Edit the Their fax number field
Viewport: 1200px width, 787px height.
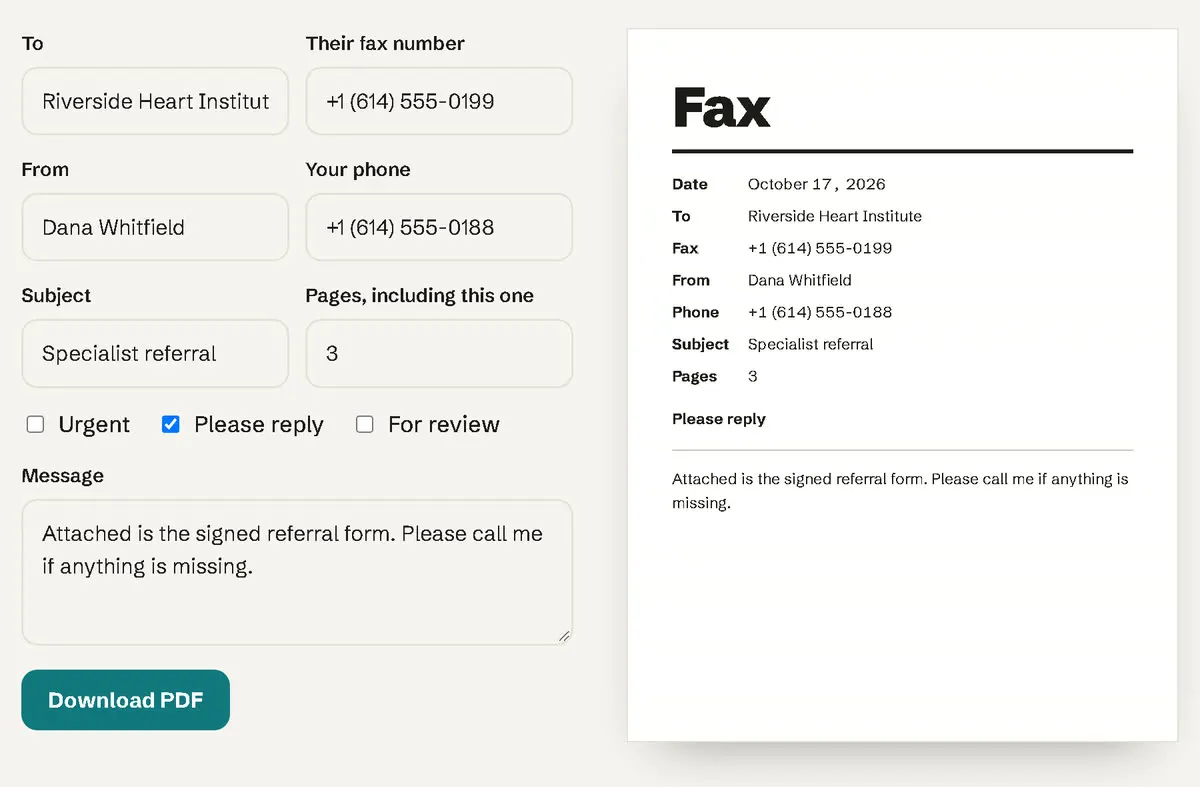click(439, 101)
